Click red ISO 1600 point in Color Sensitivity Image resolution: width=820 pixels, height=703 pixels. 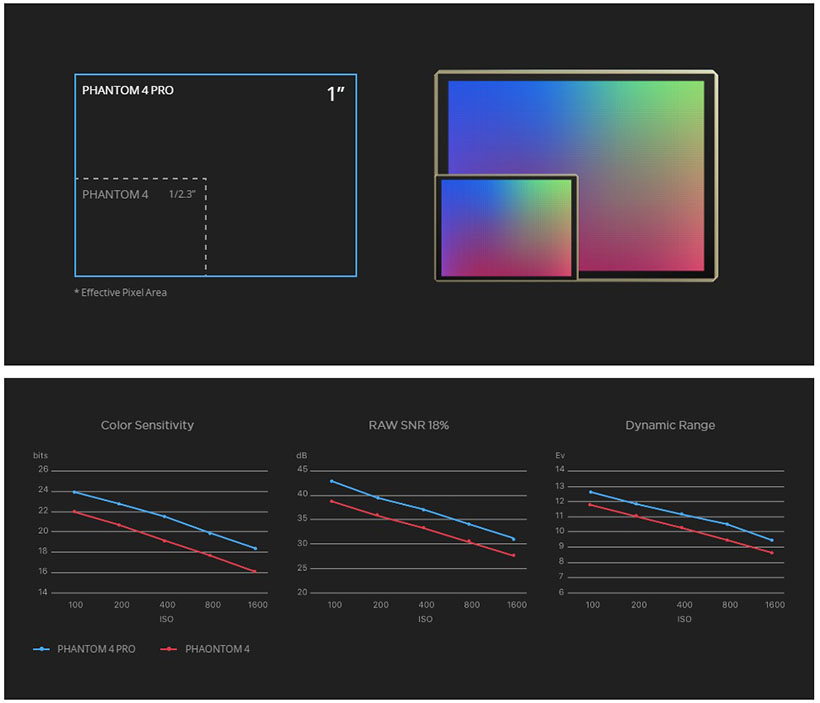click(x=255, y=571)
